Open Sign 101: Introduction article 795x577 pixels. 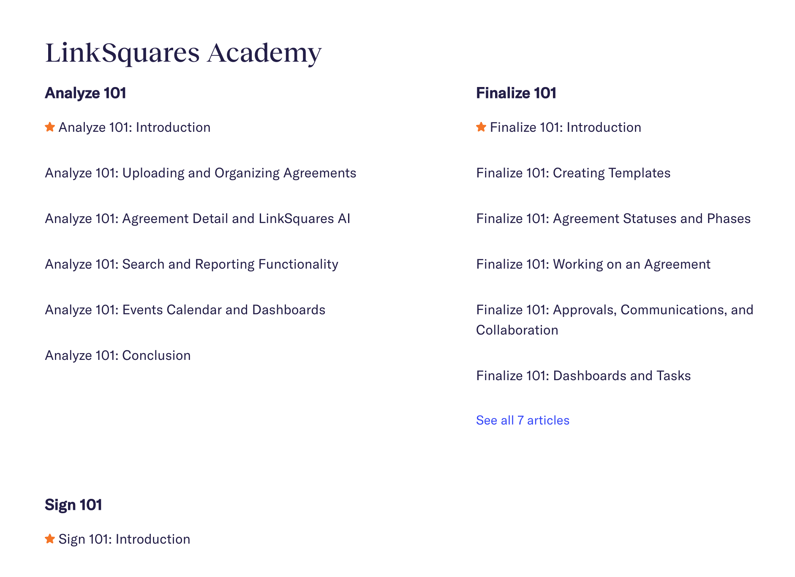click(x=124, y=539)
